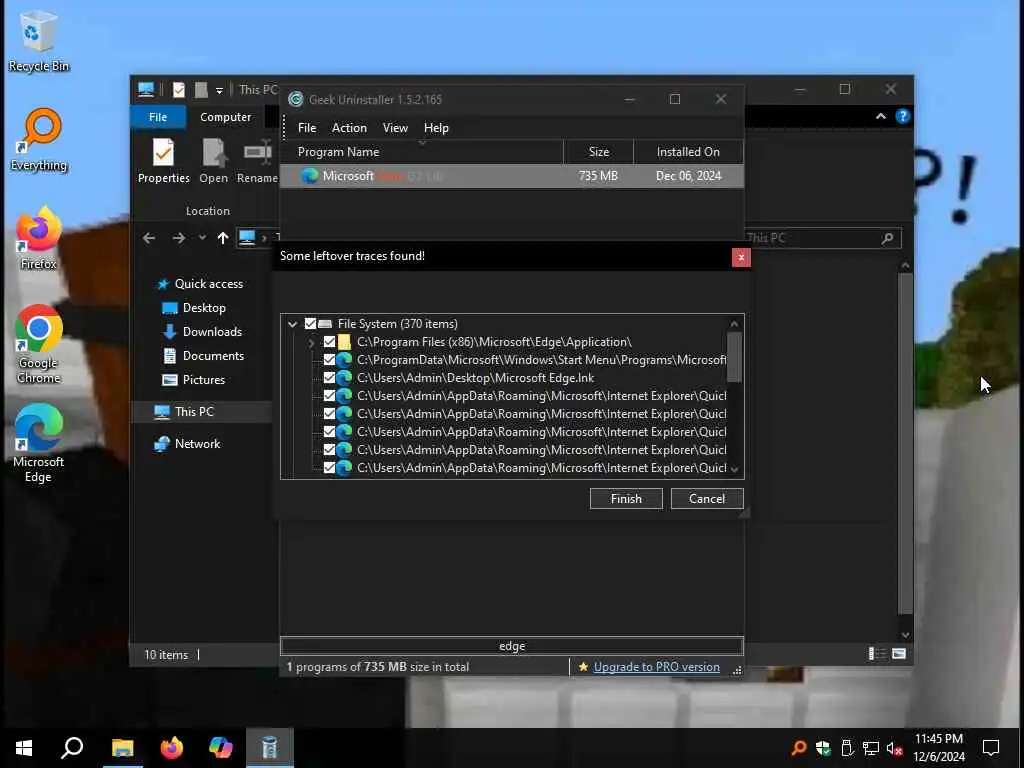
Task: Open the View menu in Geek Uninstaller
Action: click(395, 128)
